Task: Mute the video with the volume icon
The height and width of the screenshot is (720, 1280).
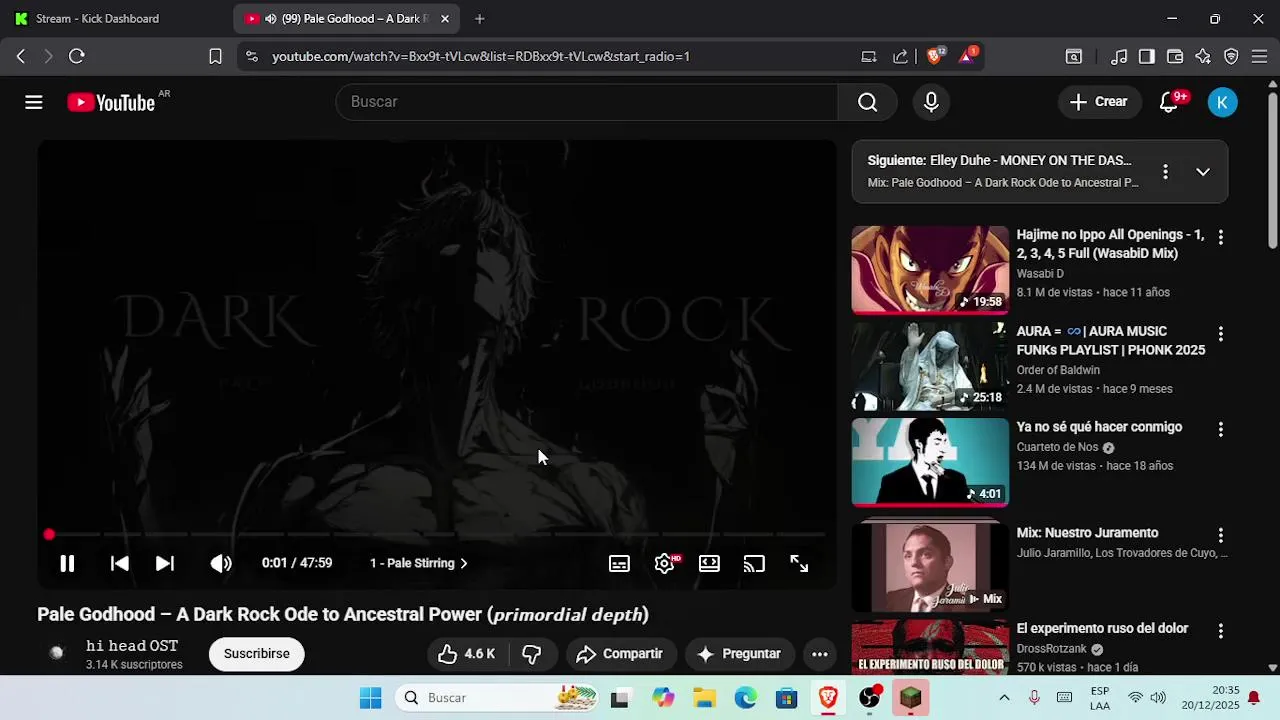Action: click(221, 563)
